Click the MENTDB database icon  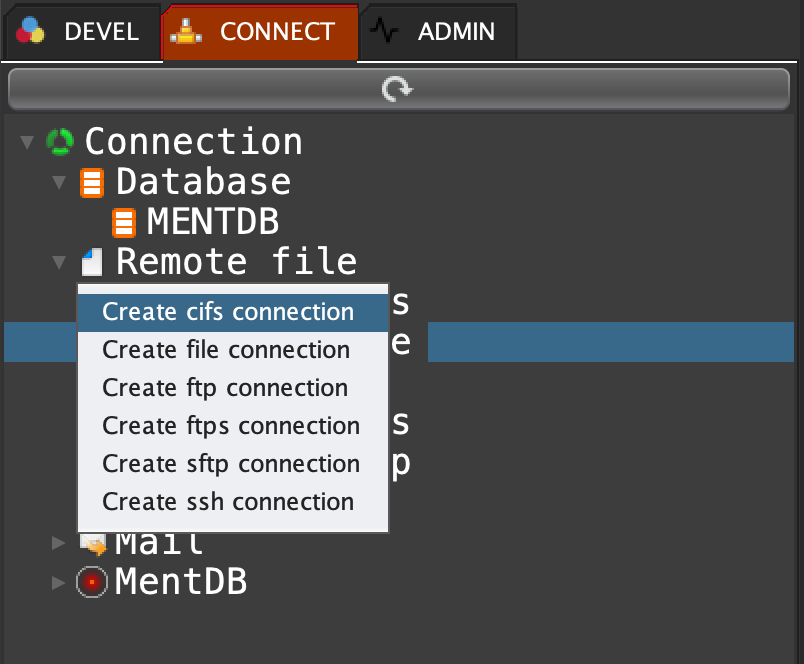[123, 222]
